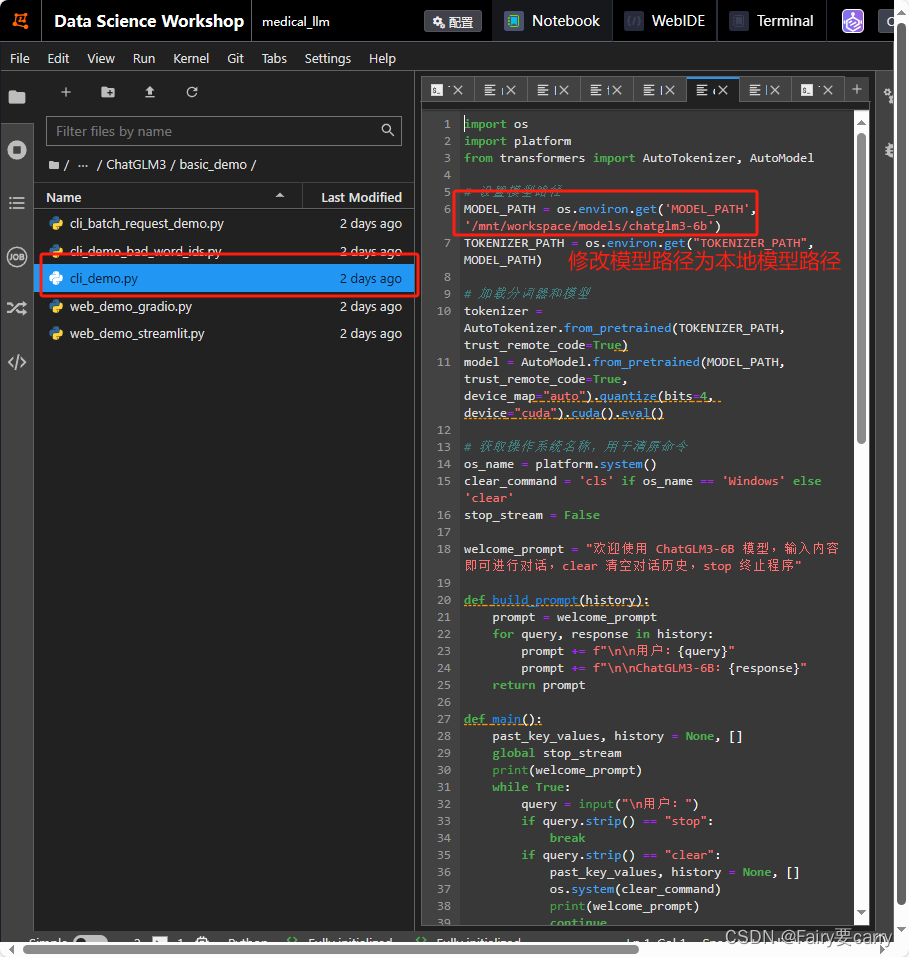Viewport: 909px width, 957px height.
Task: Open the code snippets sidebar icon
Action: [x=17, y=362]
